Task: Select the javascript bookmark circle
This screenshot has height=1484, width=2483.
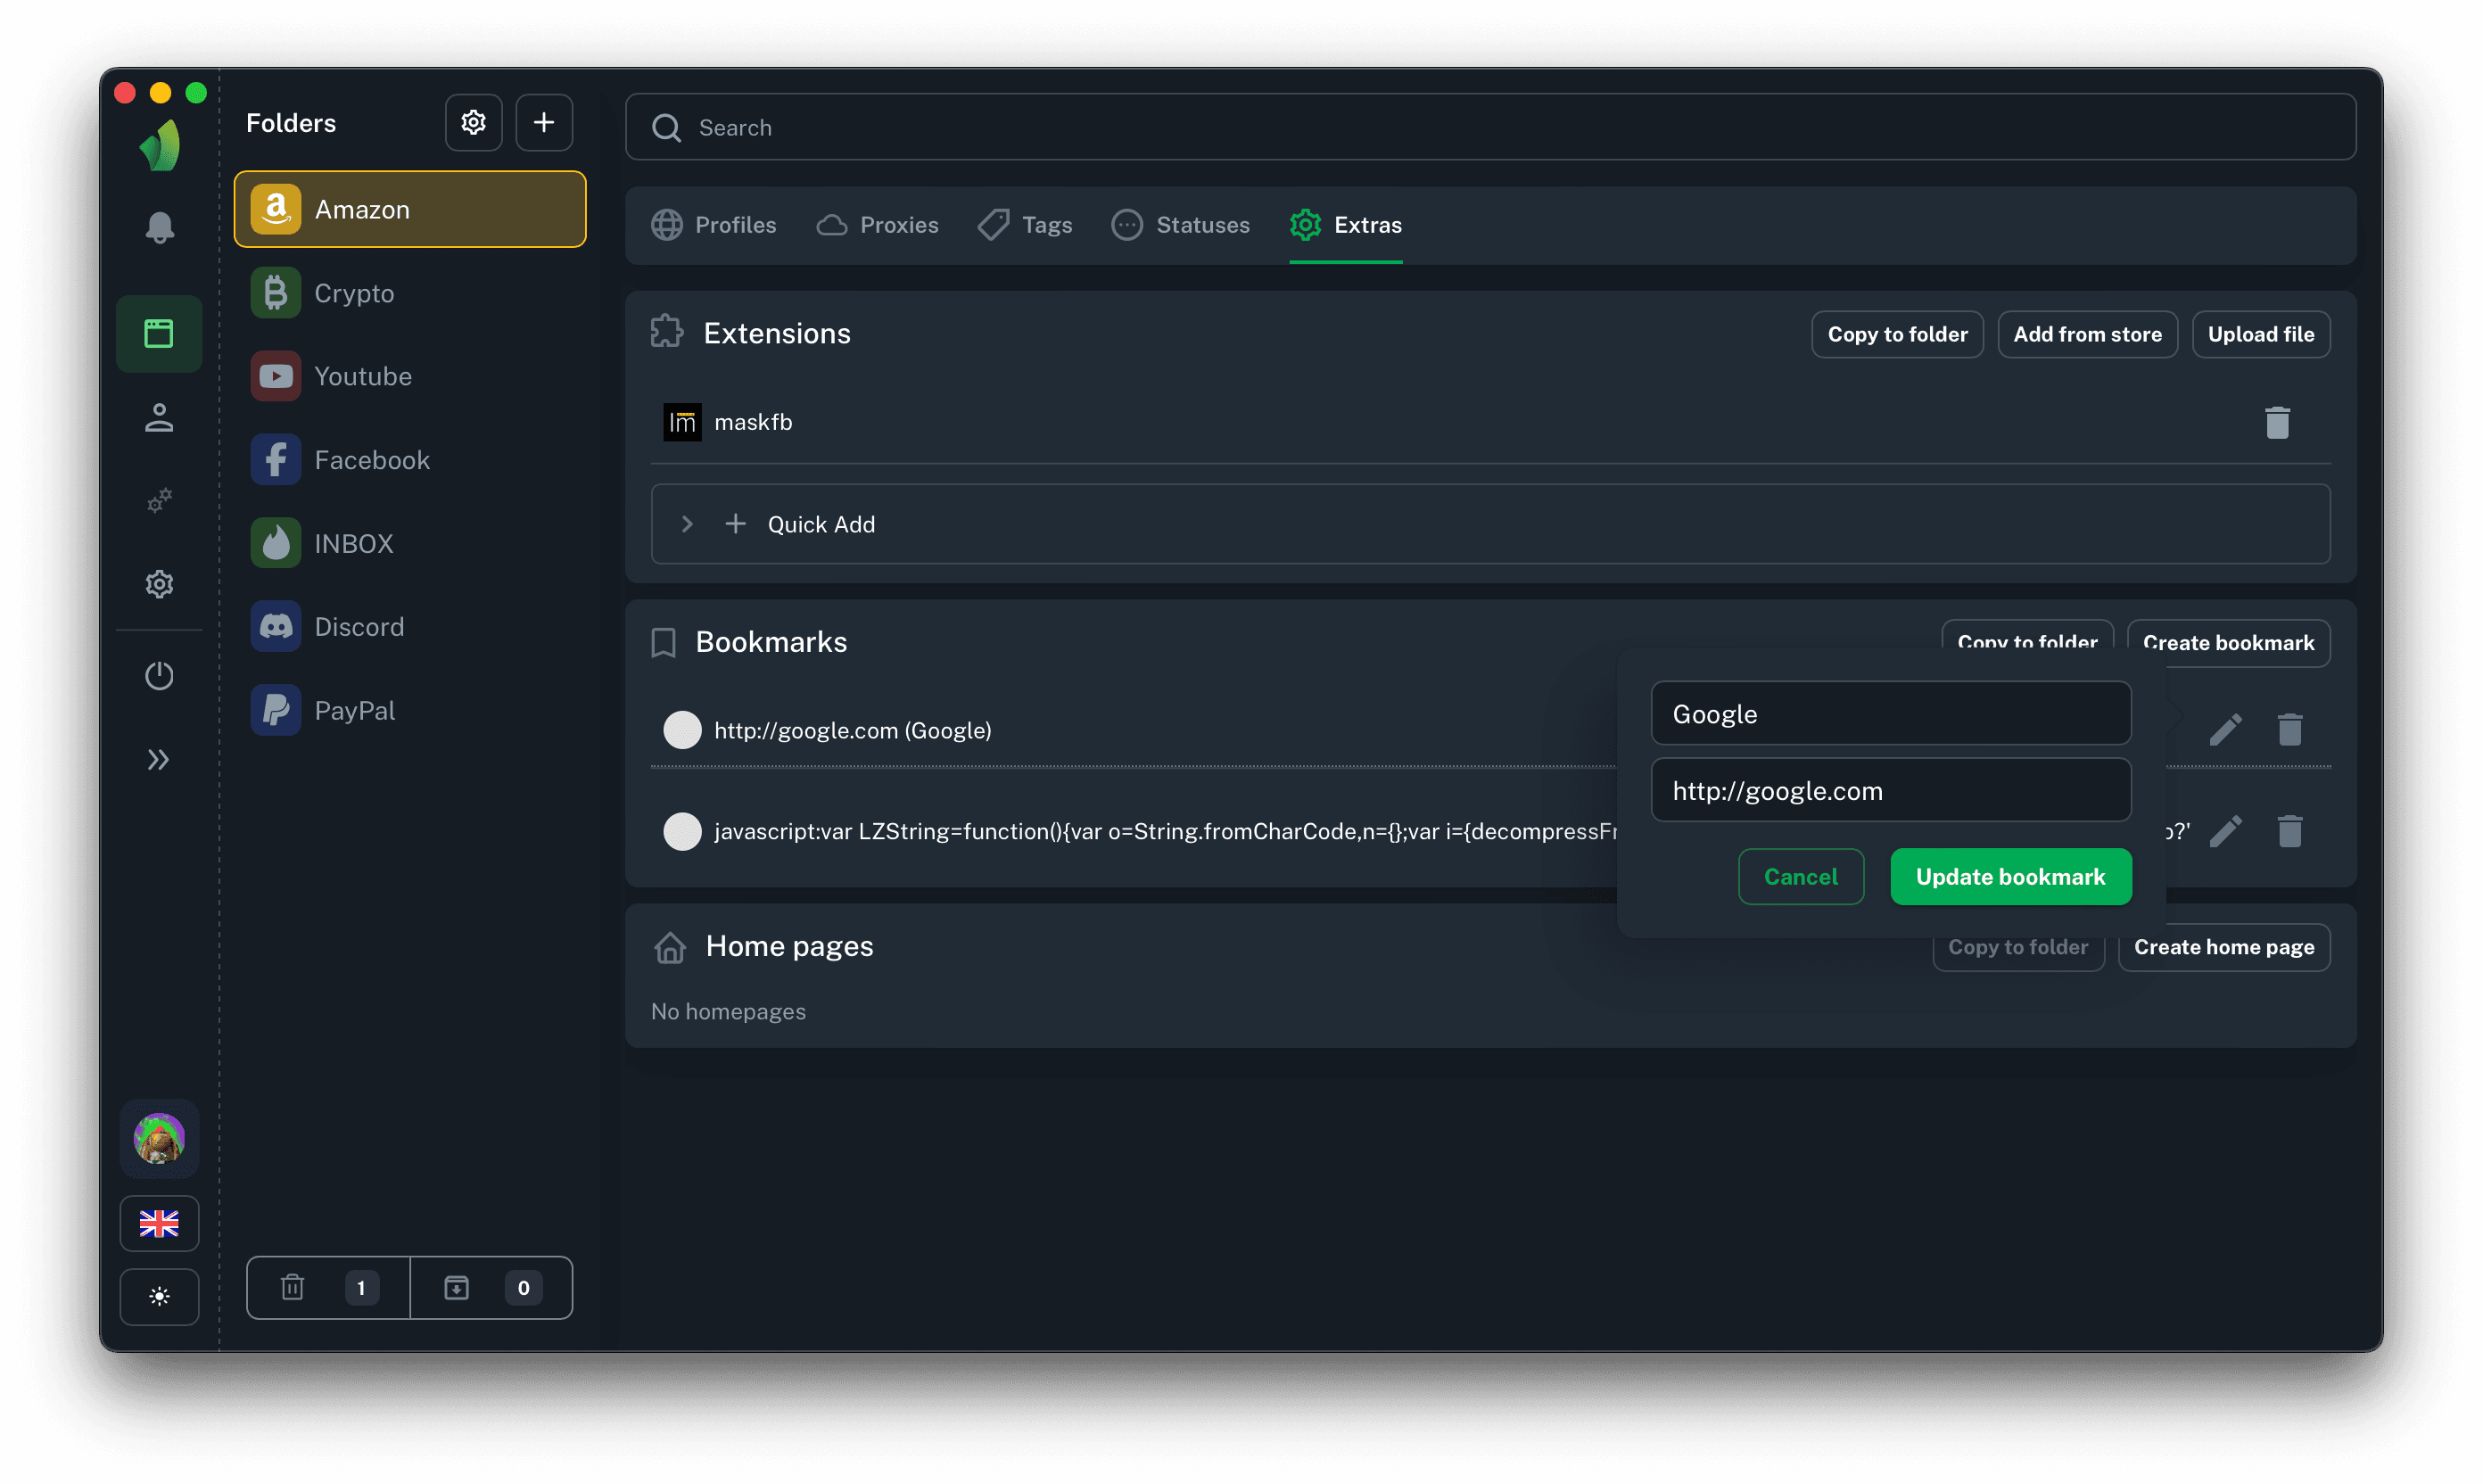Action: (x=682, y=831)
